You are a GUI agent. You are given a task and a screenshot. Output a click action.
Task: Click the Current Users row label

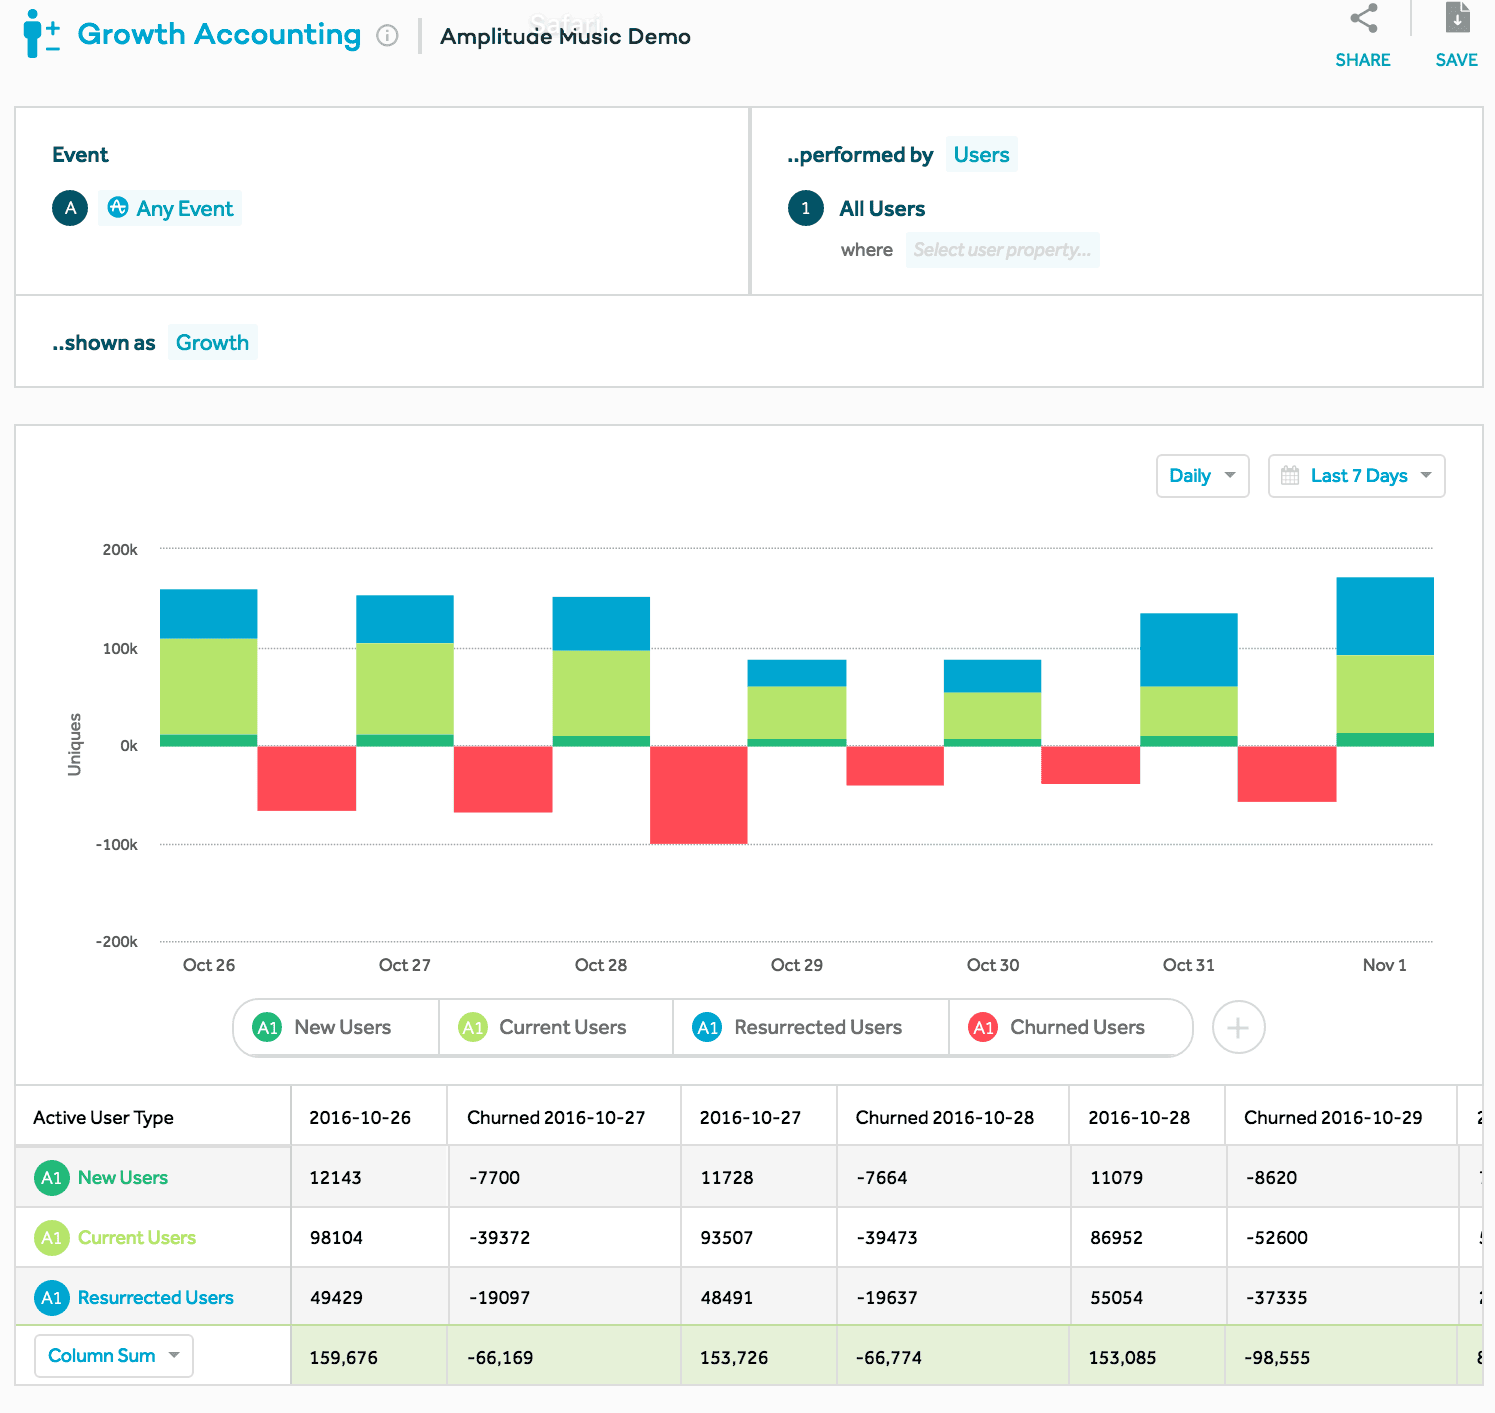point(136,1237)
